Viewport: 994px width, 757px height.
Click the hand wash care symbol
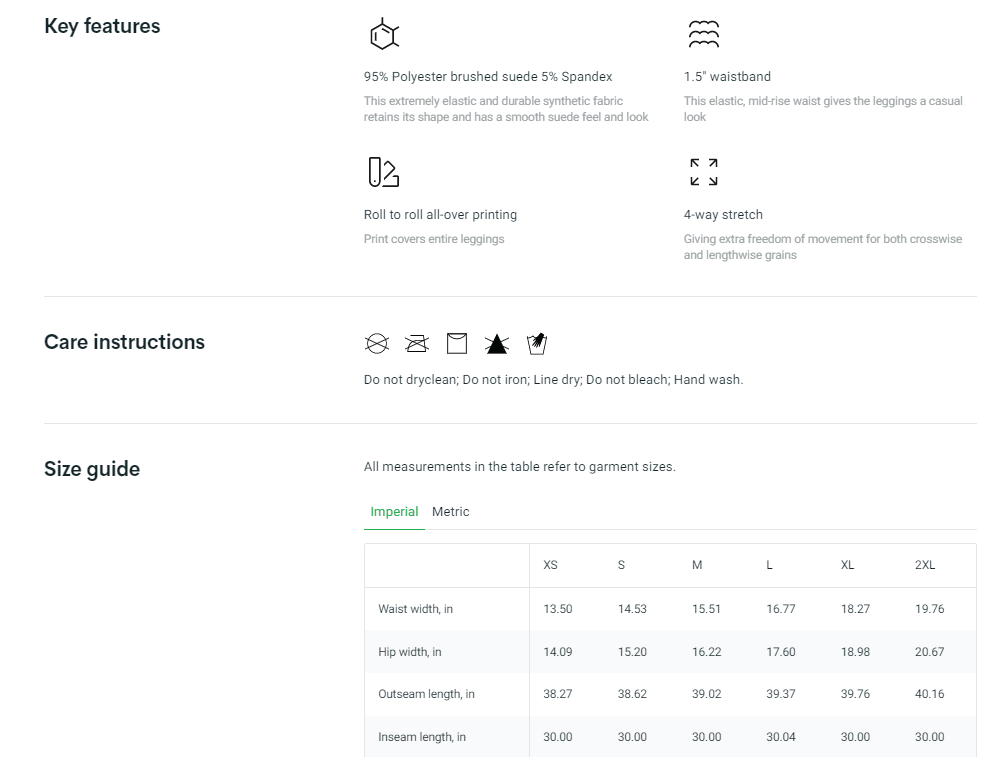click(x=536, y=344)
